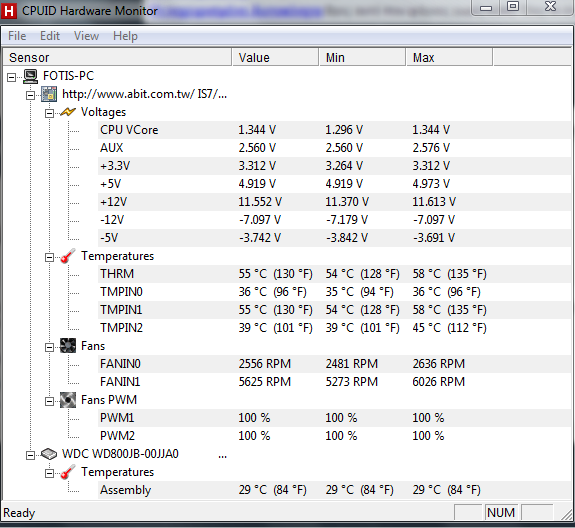
Task: Click the +12V min value 11.370 V
Action: point(347,202)
